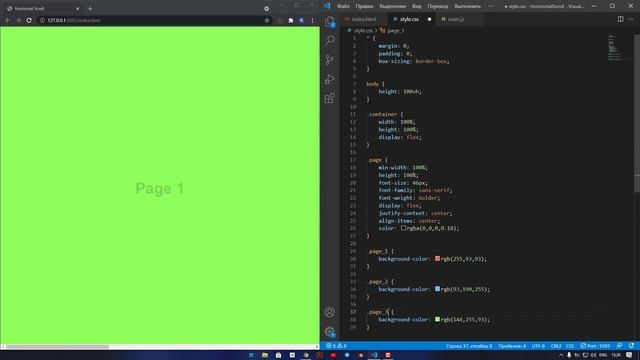Click the line and column status indicator
Viewport: 640px width, 360px height.
[469, 346]
